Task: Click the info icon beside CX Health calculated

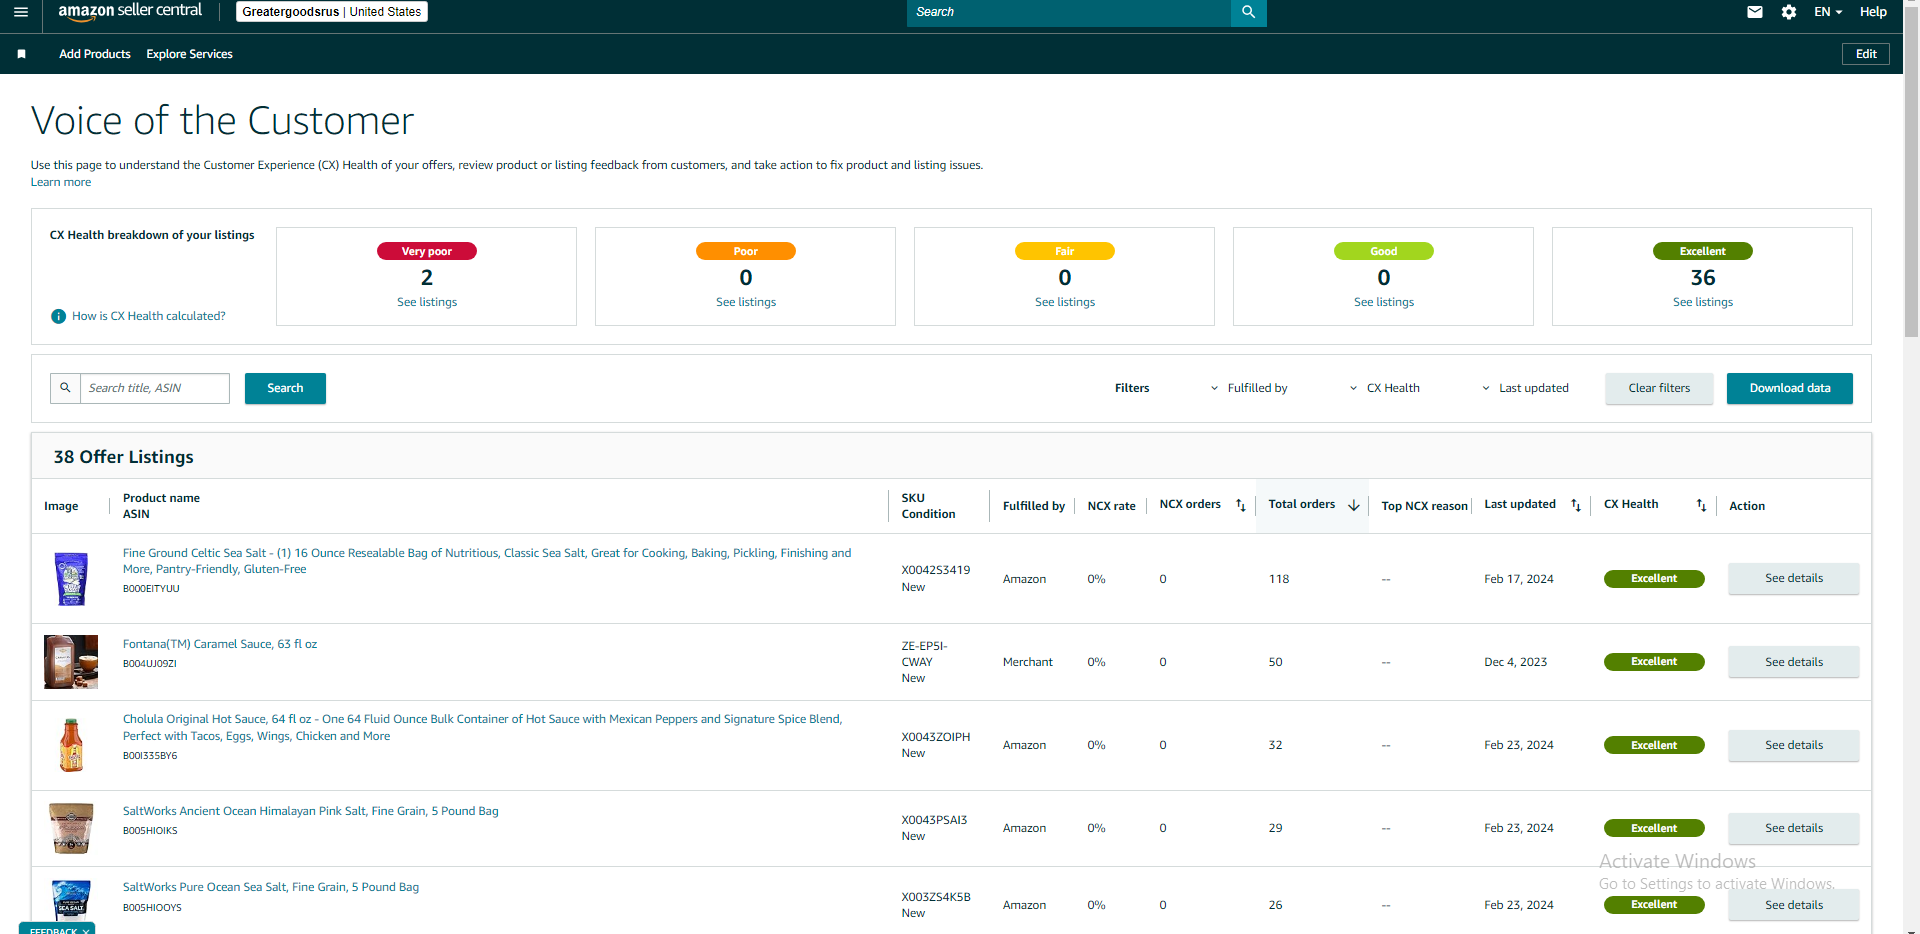Action: [58, 316]
